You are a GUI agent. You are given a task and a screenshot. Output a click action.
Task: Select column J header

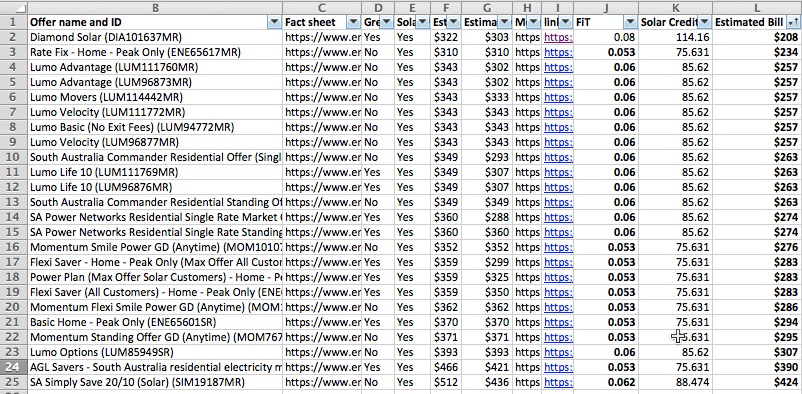click(606, 8)
